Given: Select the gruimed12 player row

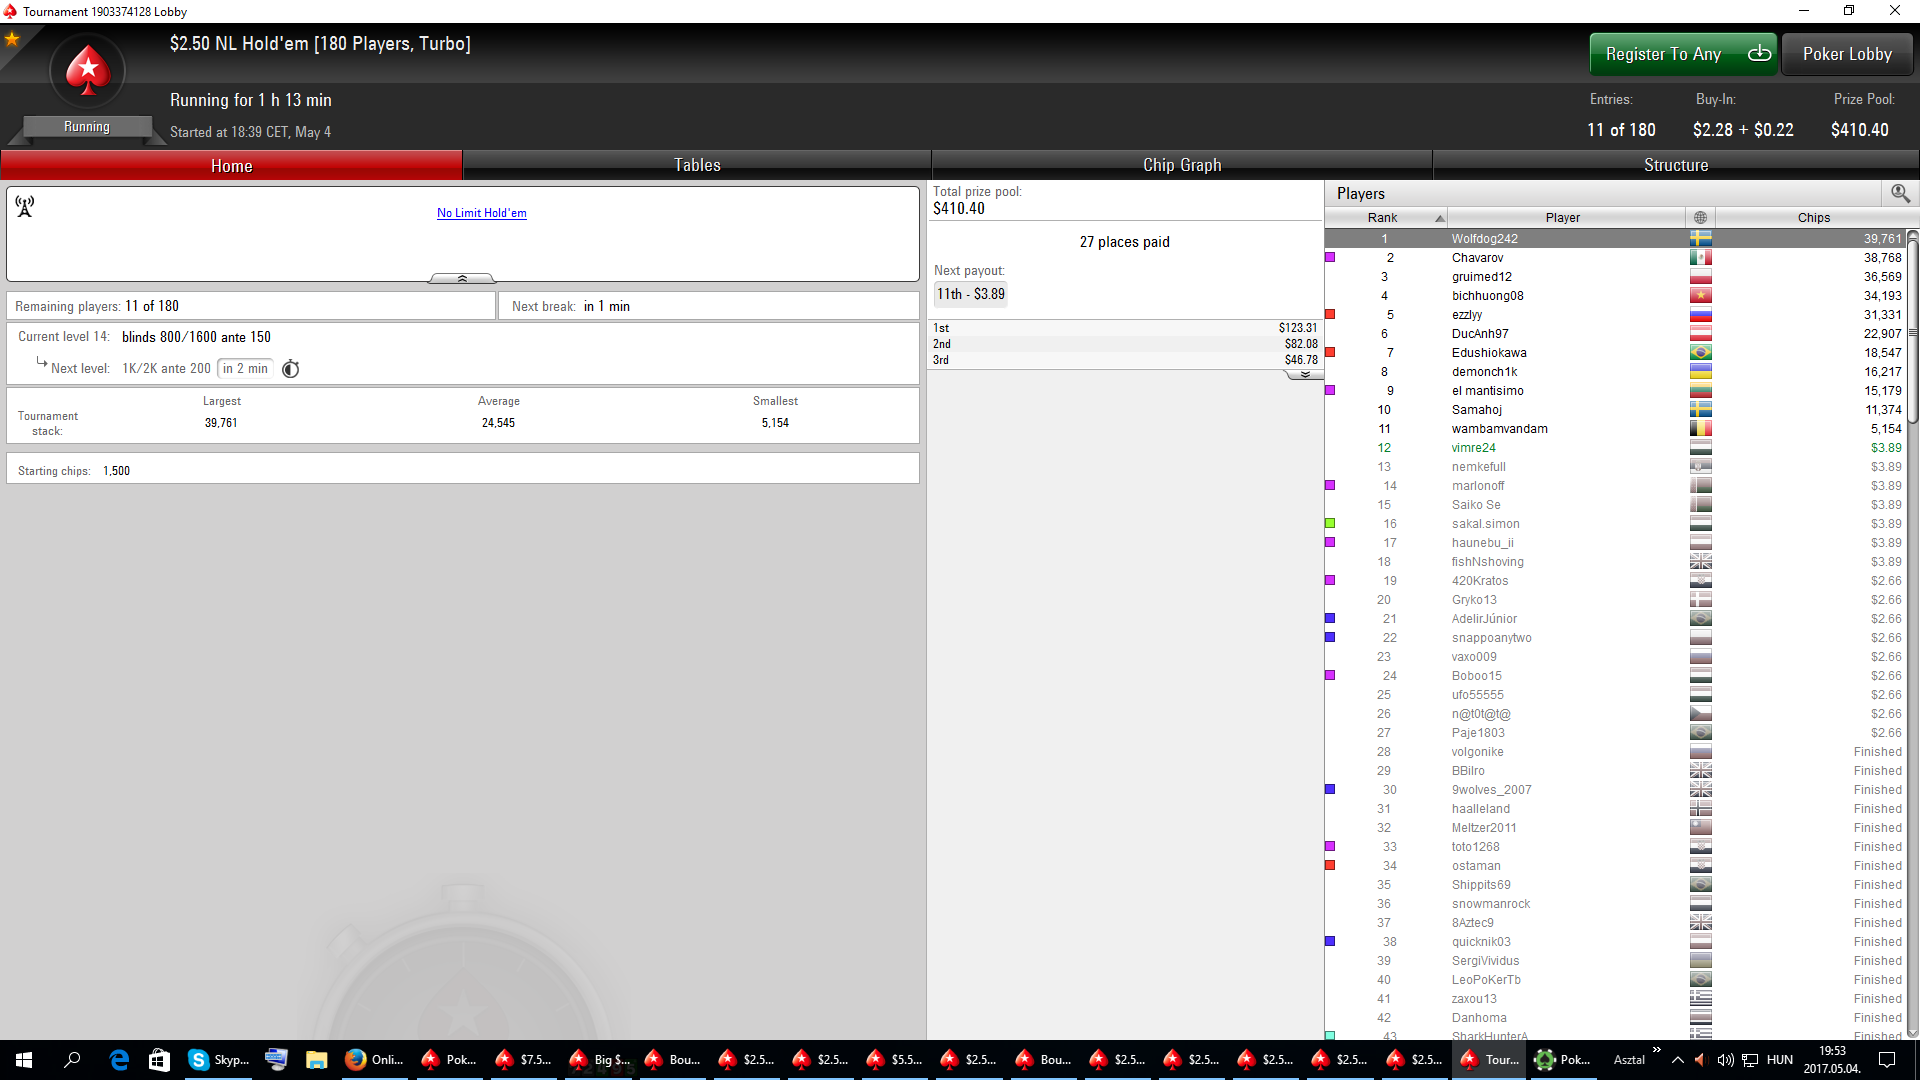Looking at the screenshot, I should [x=1615, y=277].
